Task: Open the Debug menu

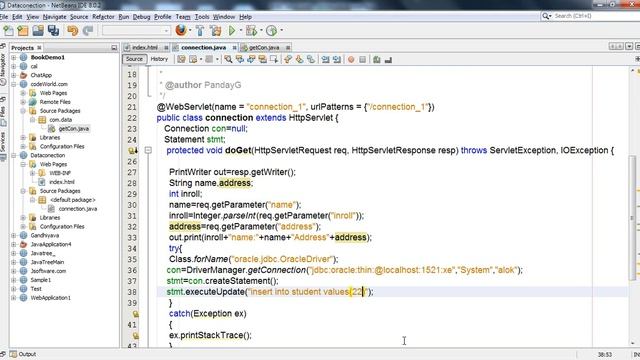Action: click(x=142, y=17)
